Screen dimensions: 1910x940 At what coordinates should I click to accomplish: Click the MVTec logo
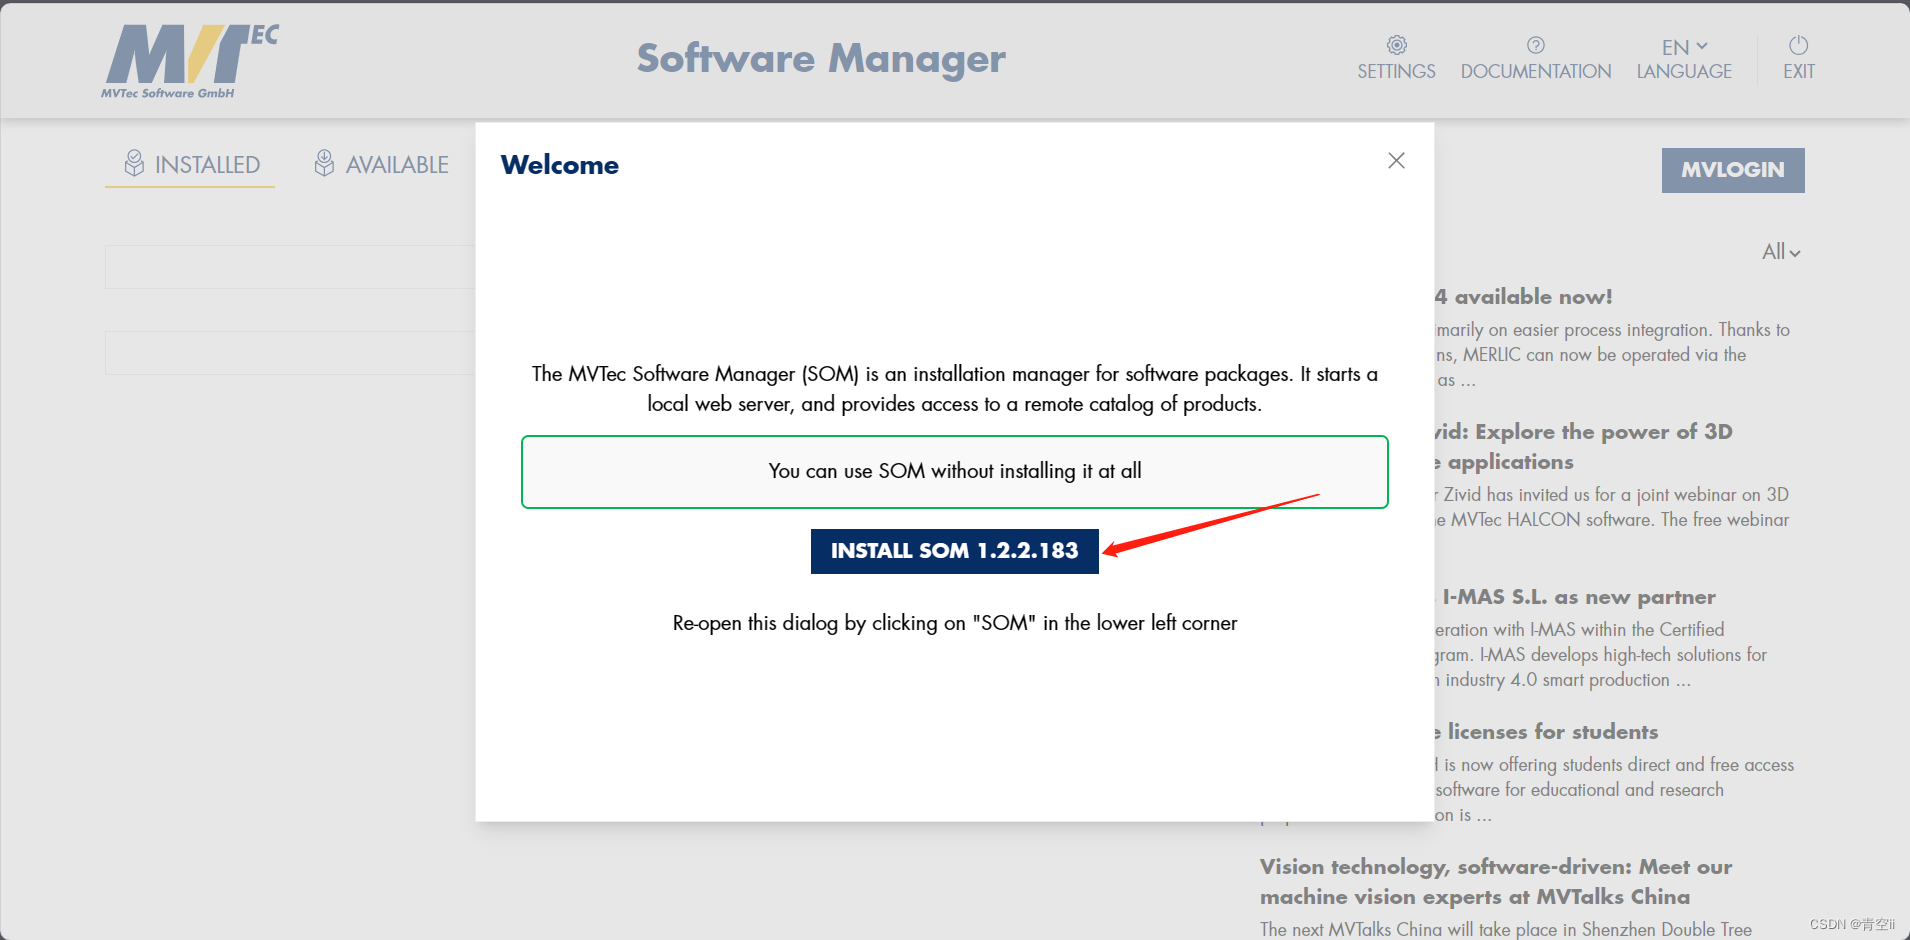coord(189,62)
